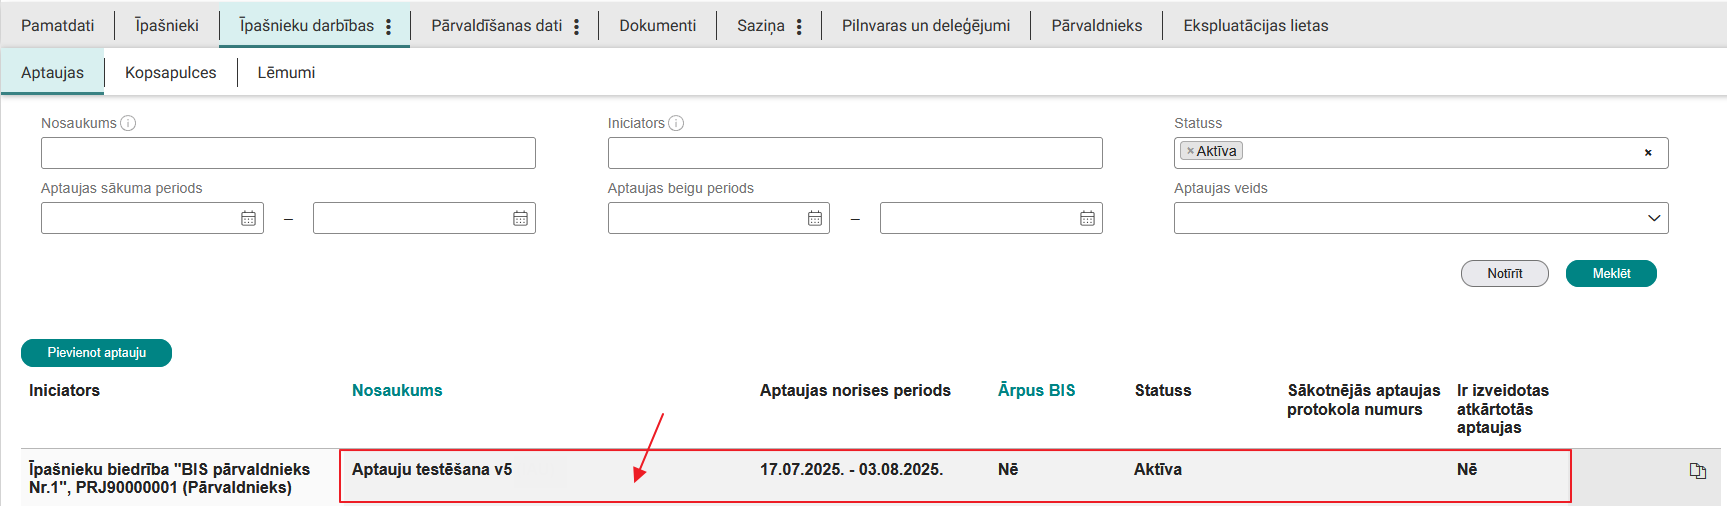Show info tooltip for Iniciators field
1727x506 pixels.
(x=676, y=123)
